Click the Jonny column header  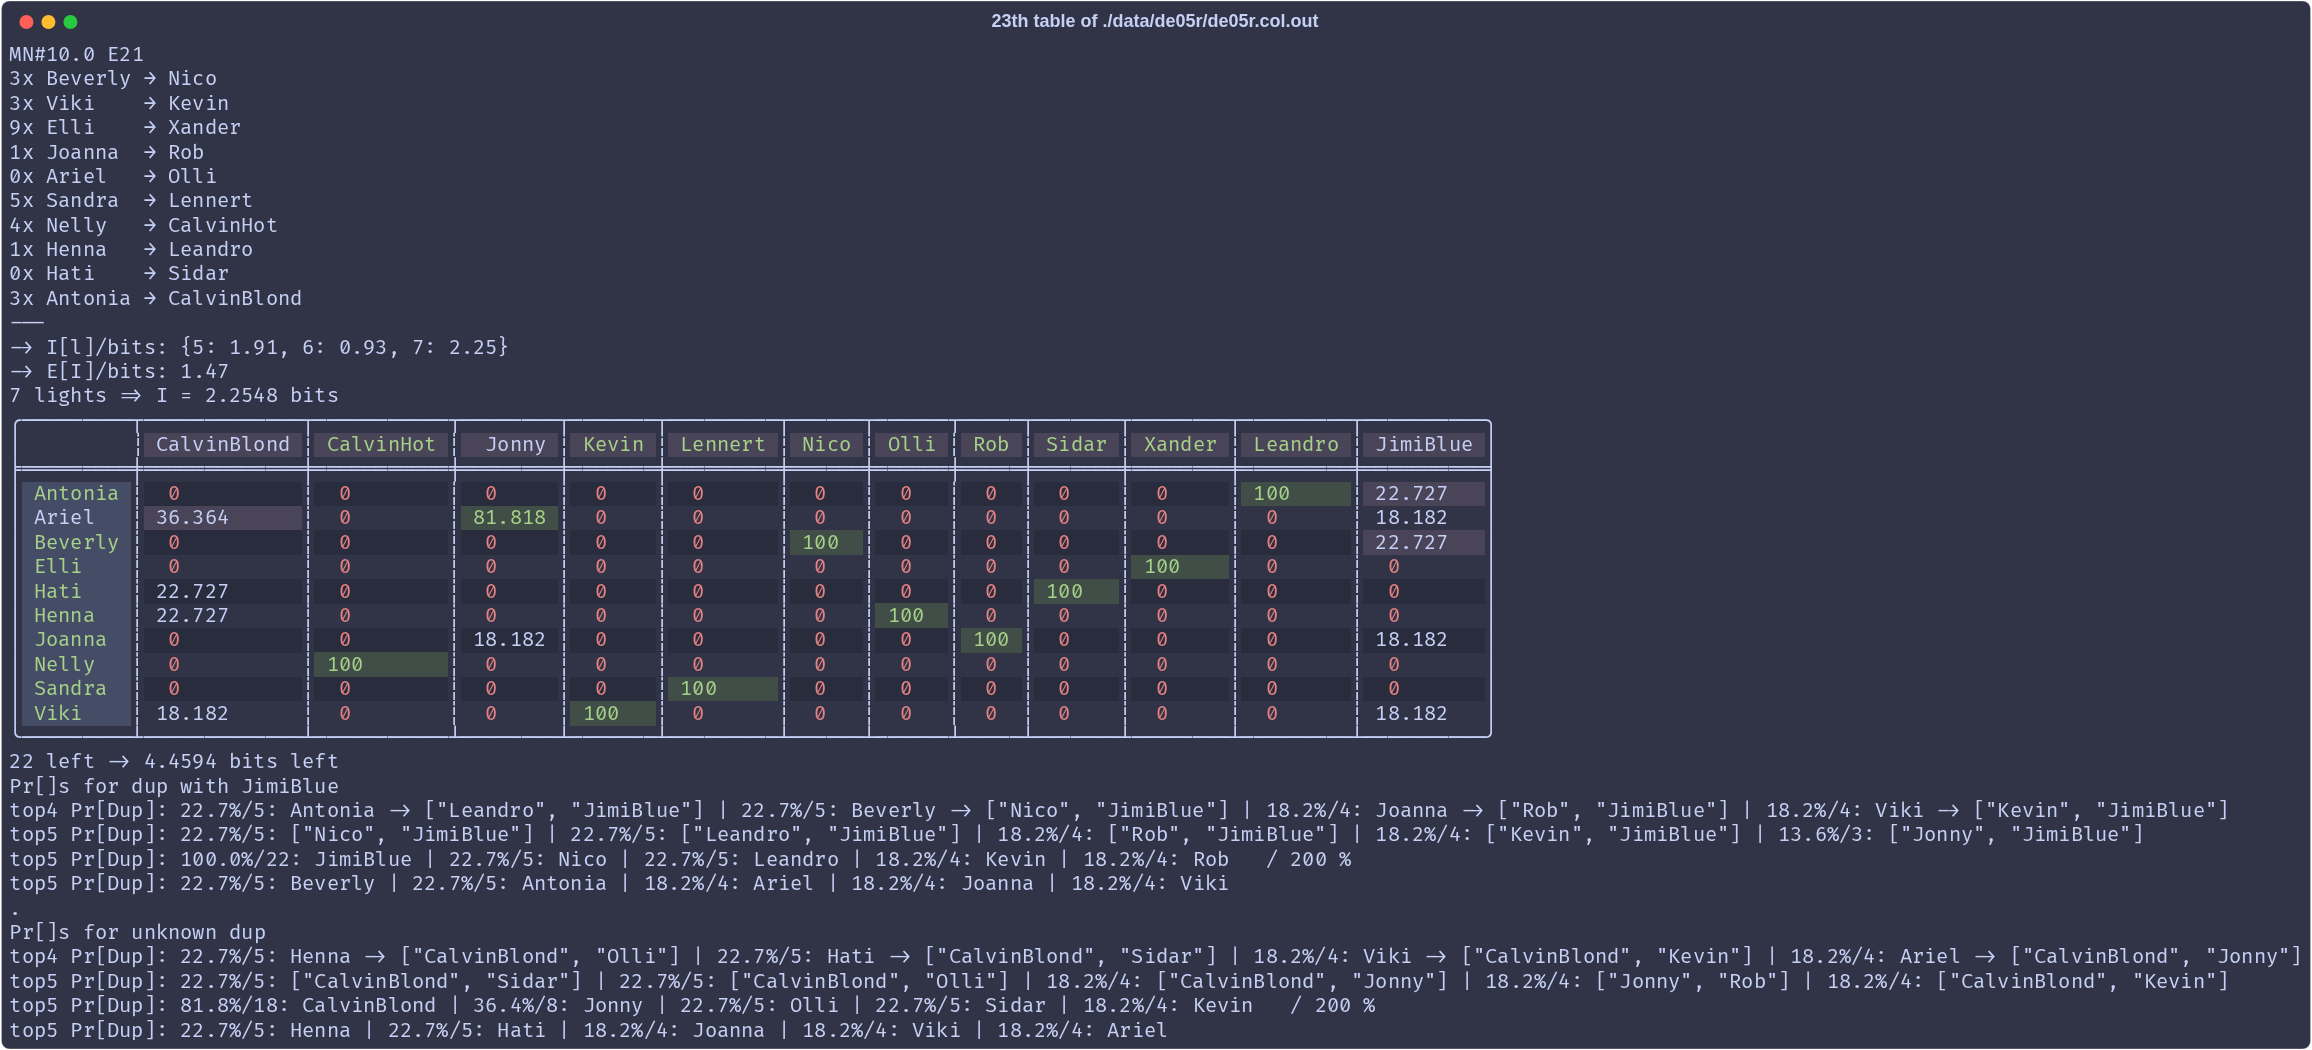tap(515, 445)
